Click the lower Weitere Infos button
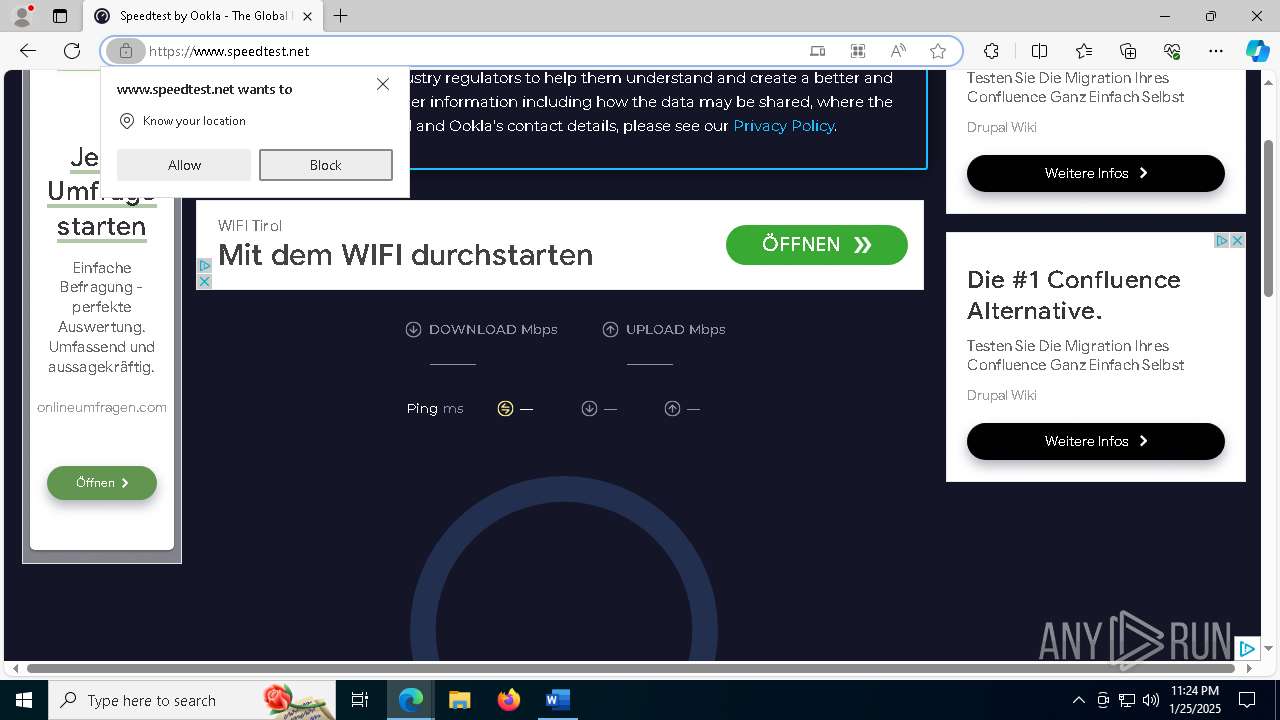 click(x=1096, y=441)
